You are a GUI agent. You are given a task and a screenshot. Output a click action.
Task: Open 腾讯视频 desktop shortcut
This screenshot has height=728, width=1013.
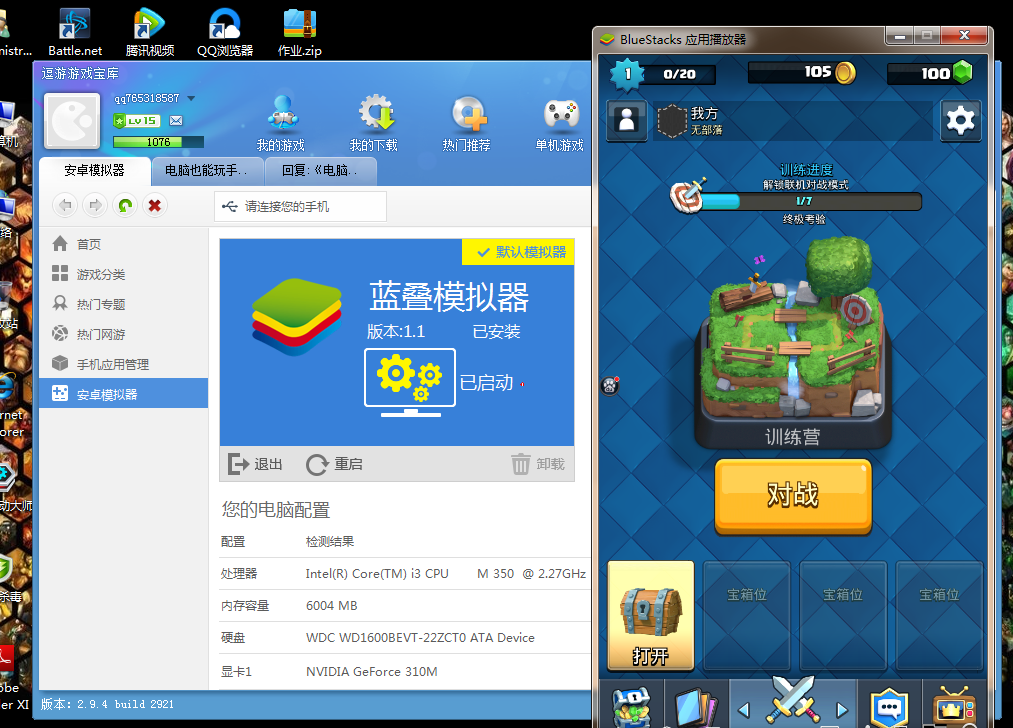(x=149, y=32)
